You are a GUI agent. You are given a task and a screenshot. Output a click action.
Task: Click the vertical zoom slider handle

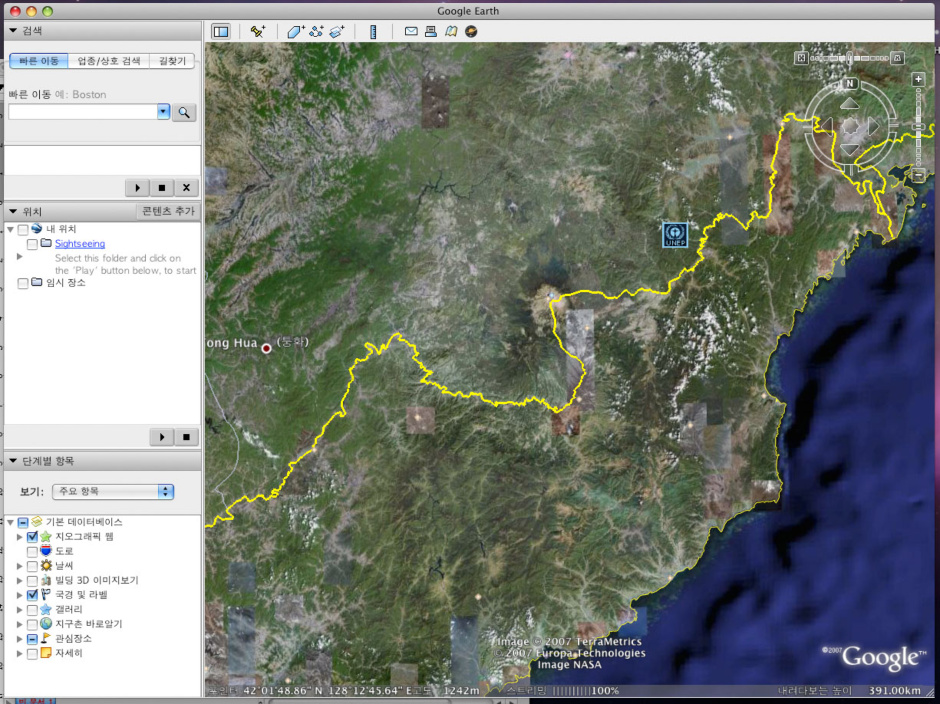click(x=918, y=126)
